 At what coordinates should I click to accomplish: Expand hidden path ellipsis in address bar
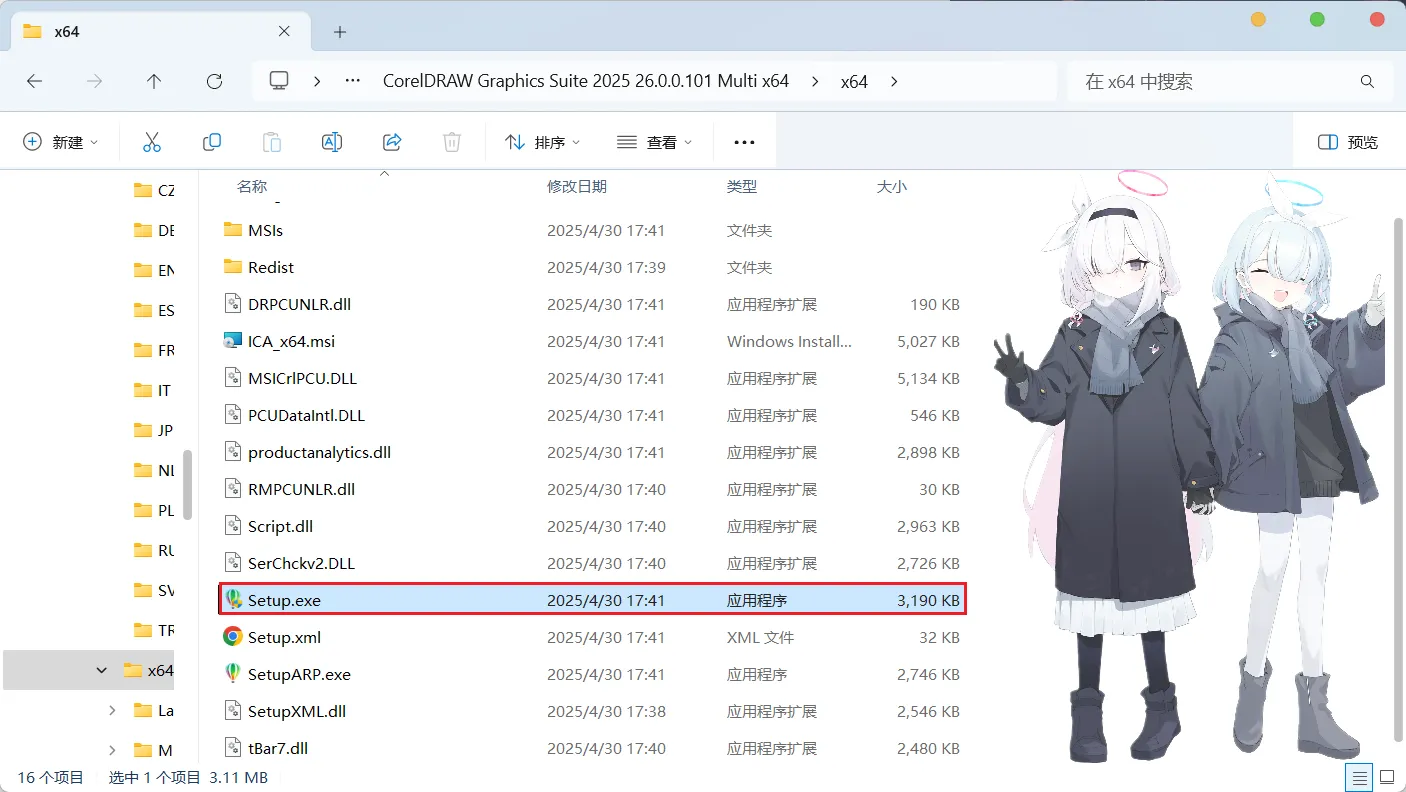[x=353, y=81]
